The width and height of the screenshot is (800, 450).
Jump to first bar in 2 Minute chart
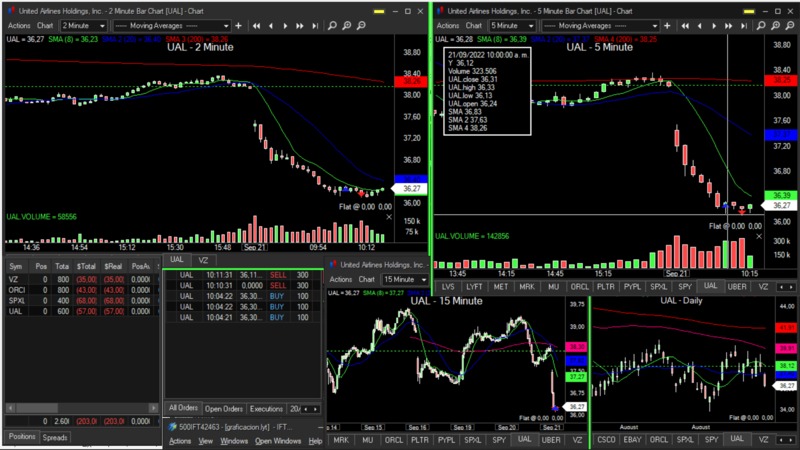tap(257, 25)
